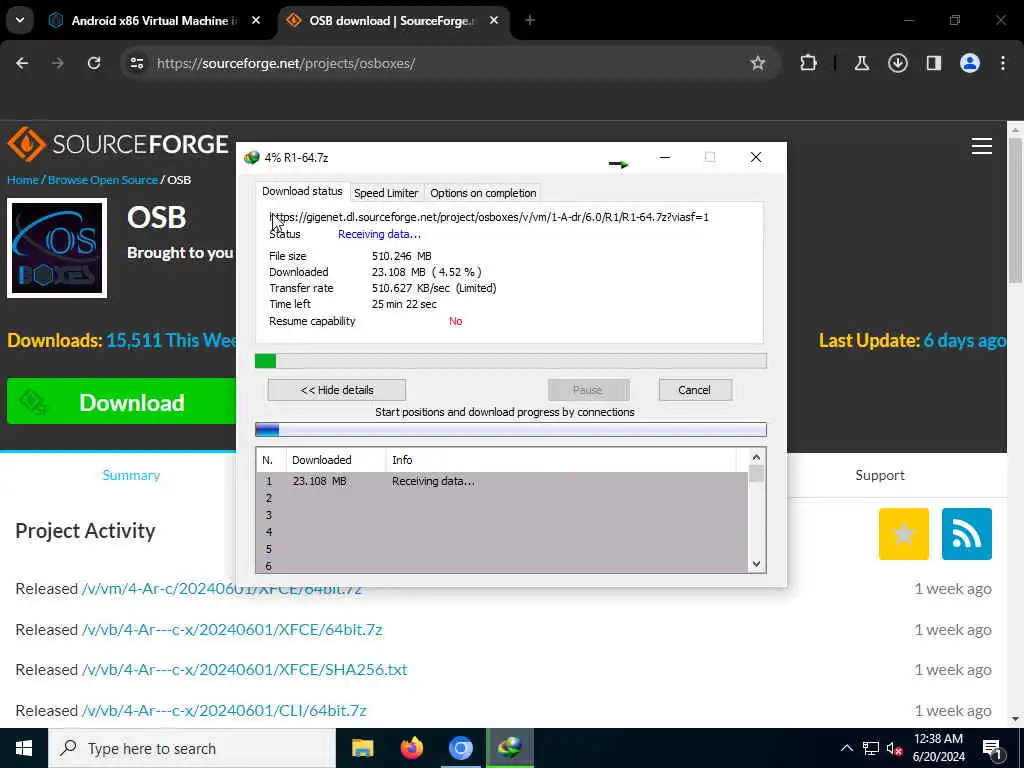Click the Downloaded column header
Viewport: 1024px width, 768px height.
(336, 460)
